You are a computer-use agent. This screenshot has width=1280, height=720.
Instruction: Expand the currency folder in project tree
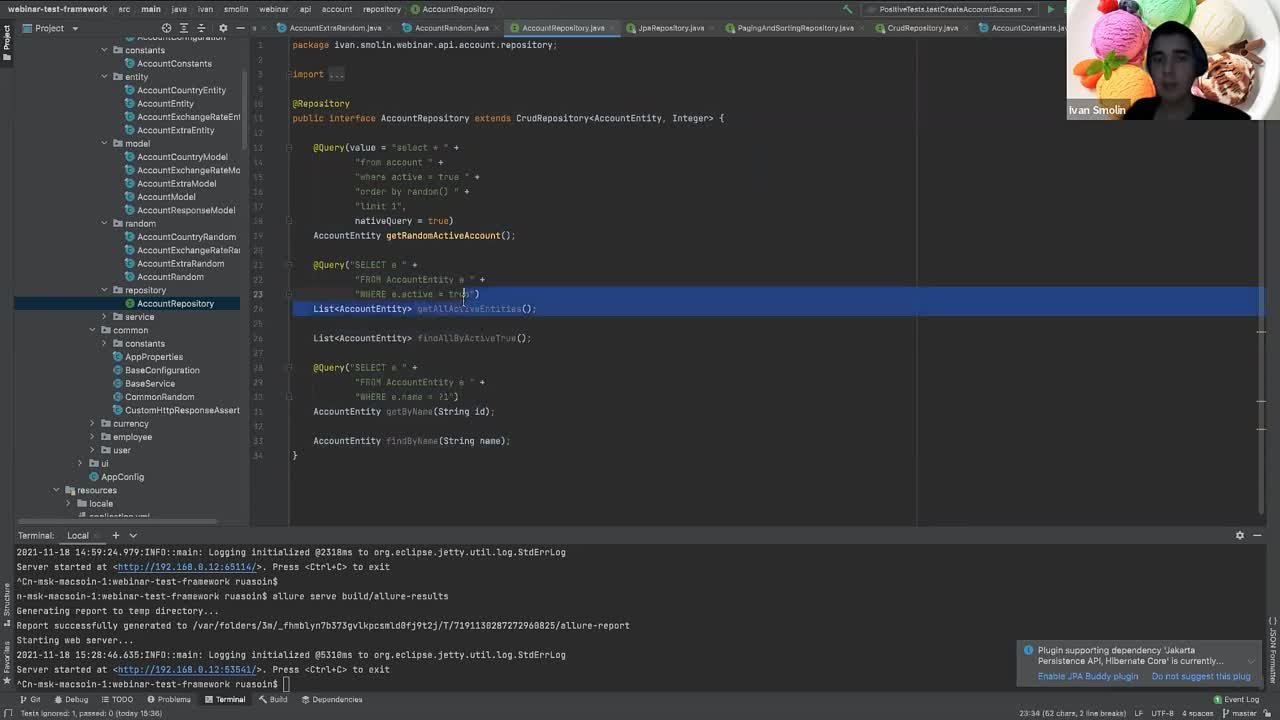point(92,423)
